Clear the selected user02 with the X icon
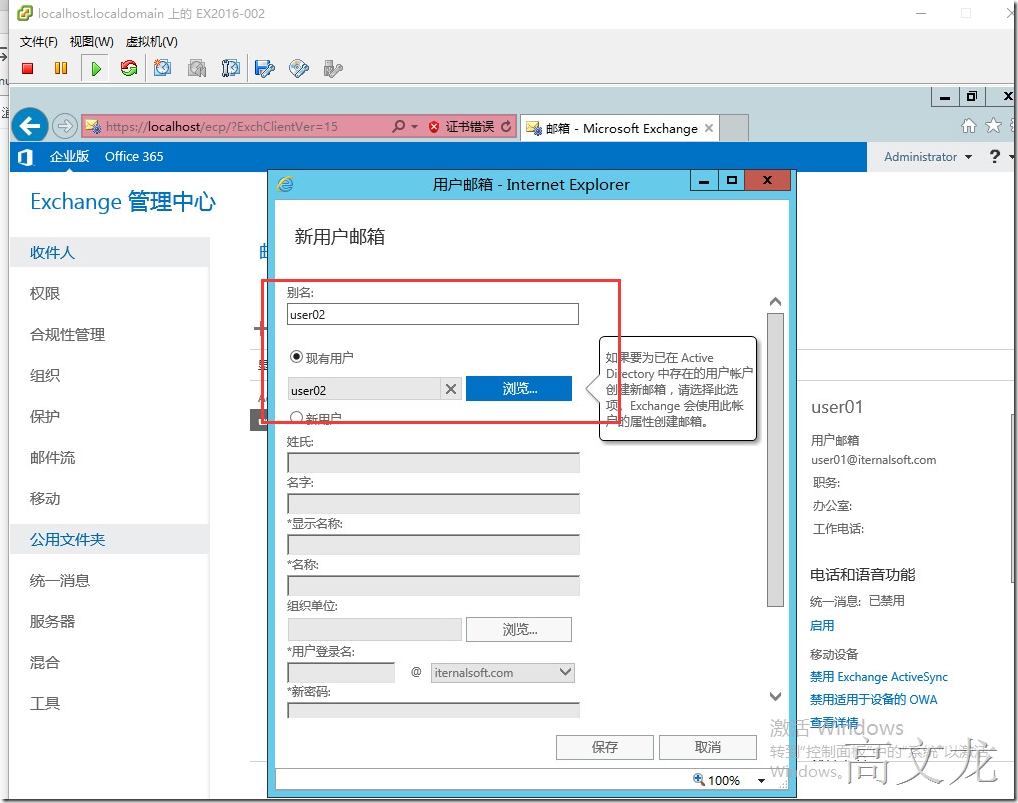Image resolution: width=1018 pixels, height=803 pixels. coord(451,389)
